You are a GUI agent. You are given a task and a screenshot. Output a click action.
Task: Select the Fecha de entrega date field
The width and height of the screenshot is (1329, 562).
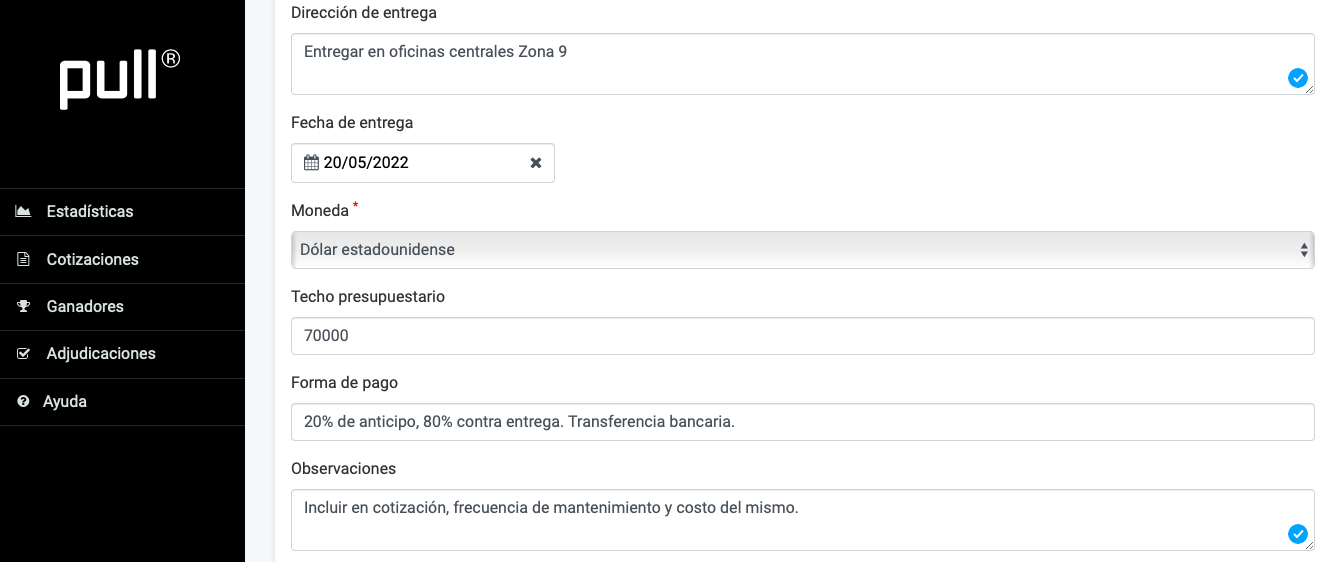pos(420,163)
